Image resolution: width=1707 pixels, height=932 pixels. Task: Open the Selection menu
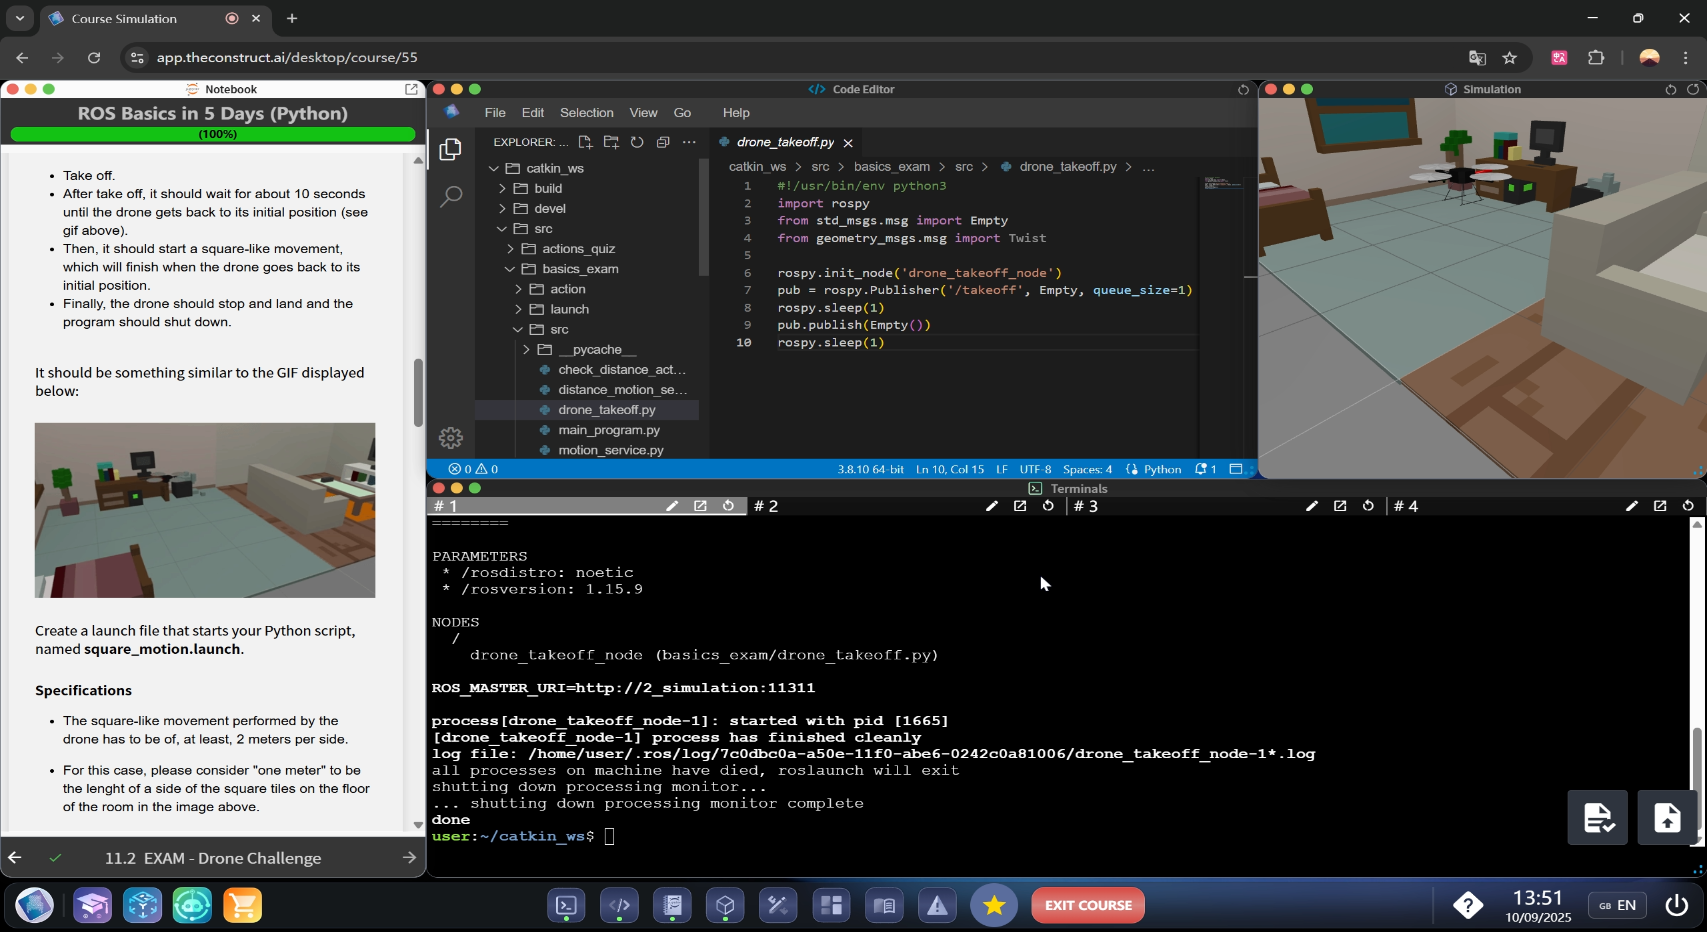[586, 113]
